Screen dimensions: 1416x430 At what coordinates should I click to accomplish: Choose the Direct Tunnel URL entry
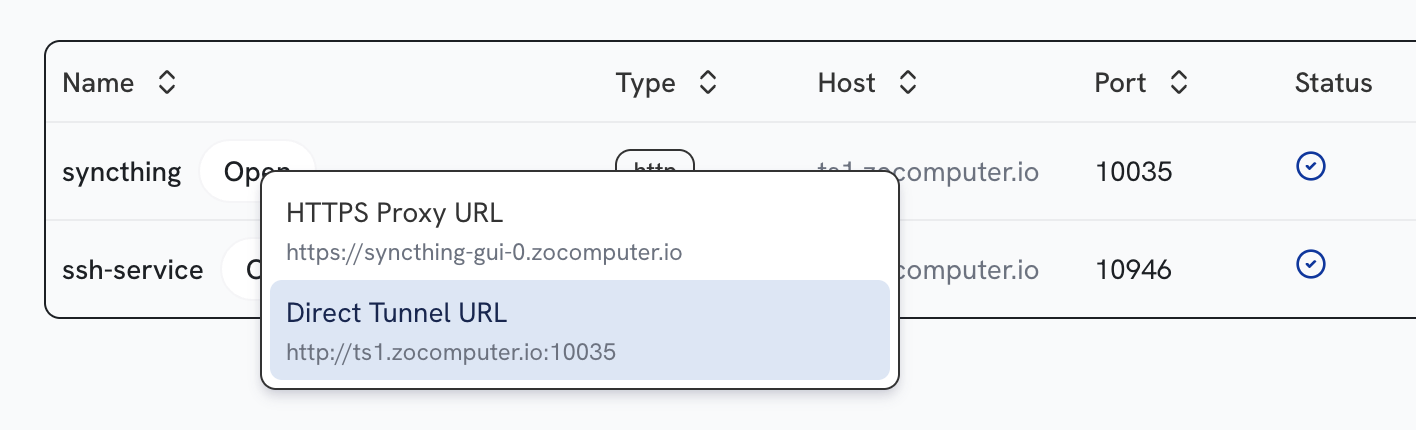(580, 330)
